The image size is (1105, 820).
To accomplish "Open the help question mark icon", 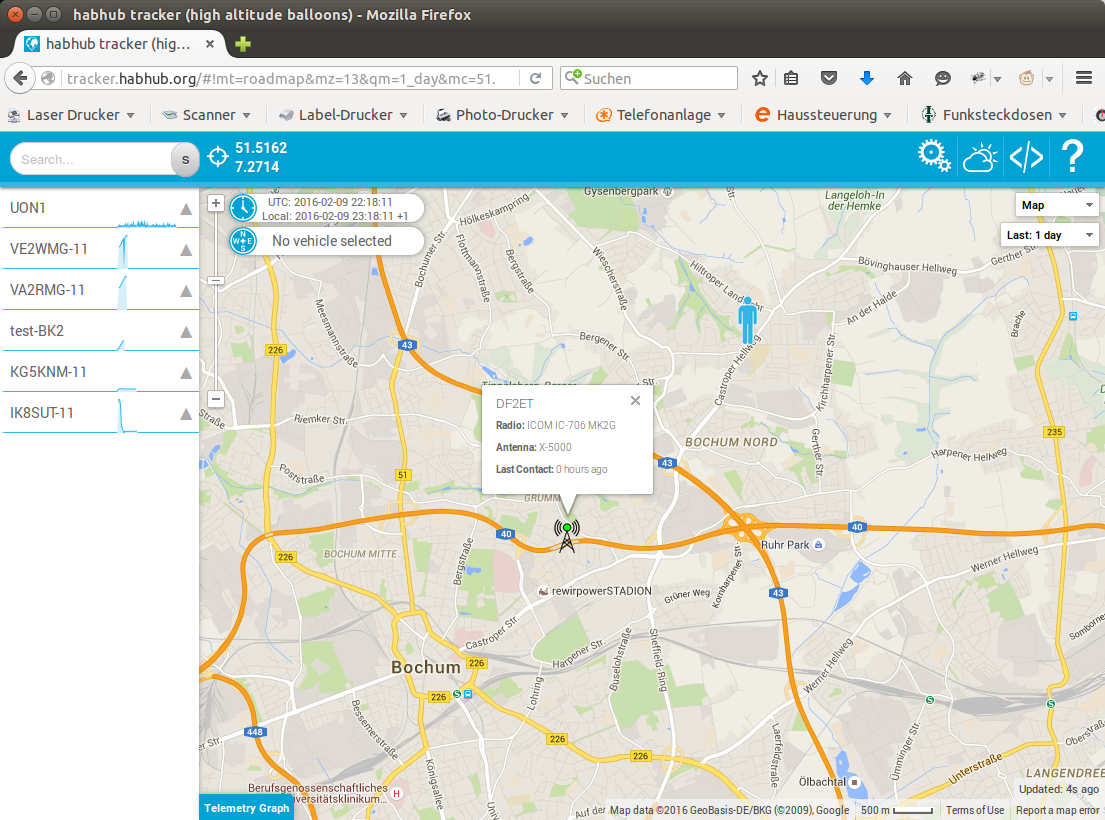I will click(1072, 156).
